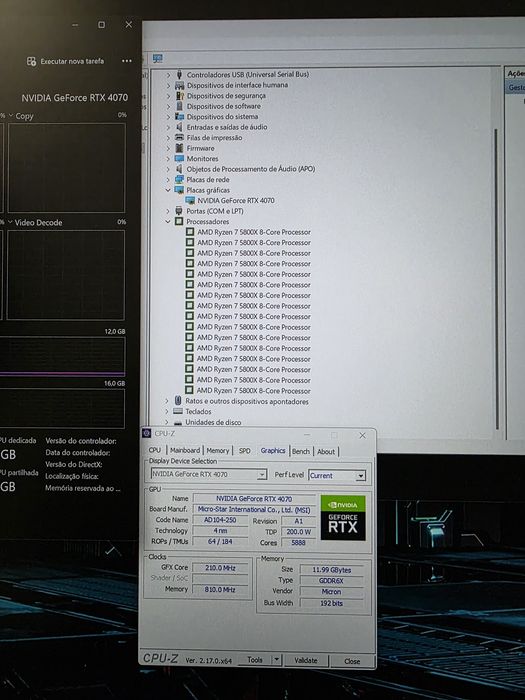The width and height of the screenshot is (525, 700).
Task: Click the USB controllers device icon
Action: click(x=179, y=74)
